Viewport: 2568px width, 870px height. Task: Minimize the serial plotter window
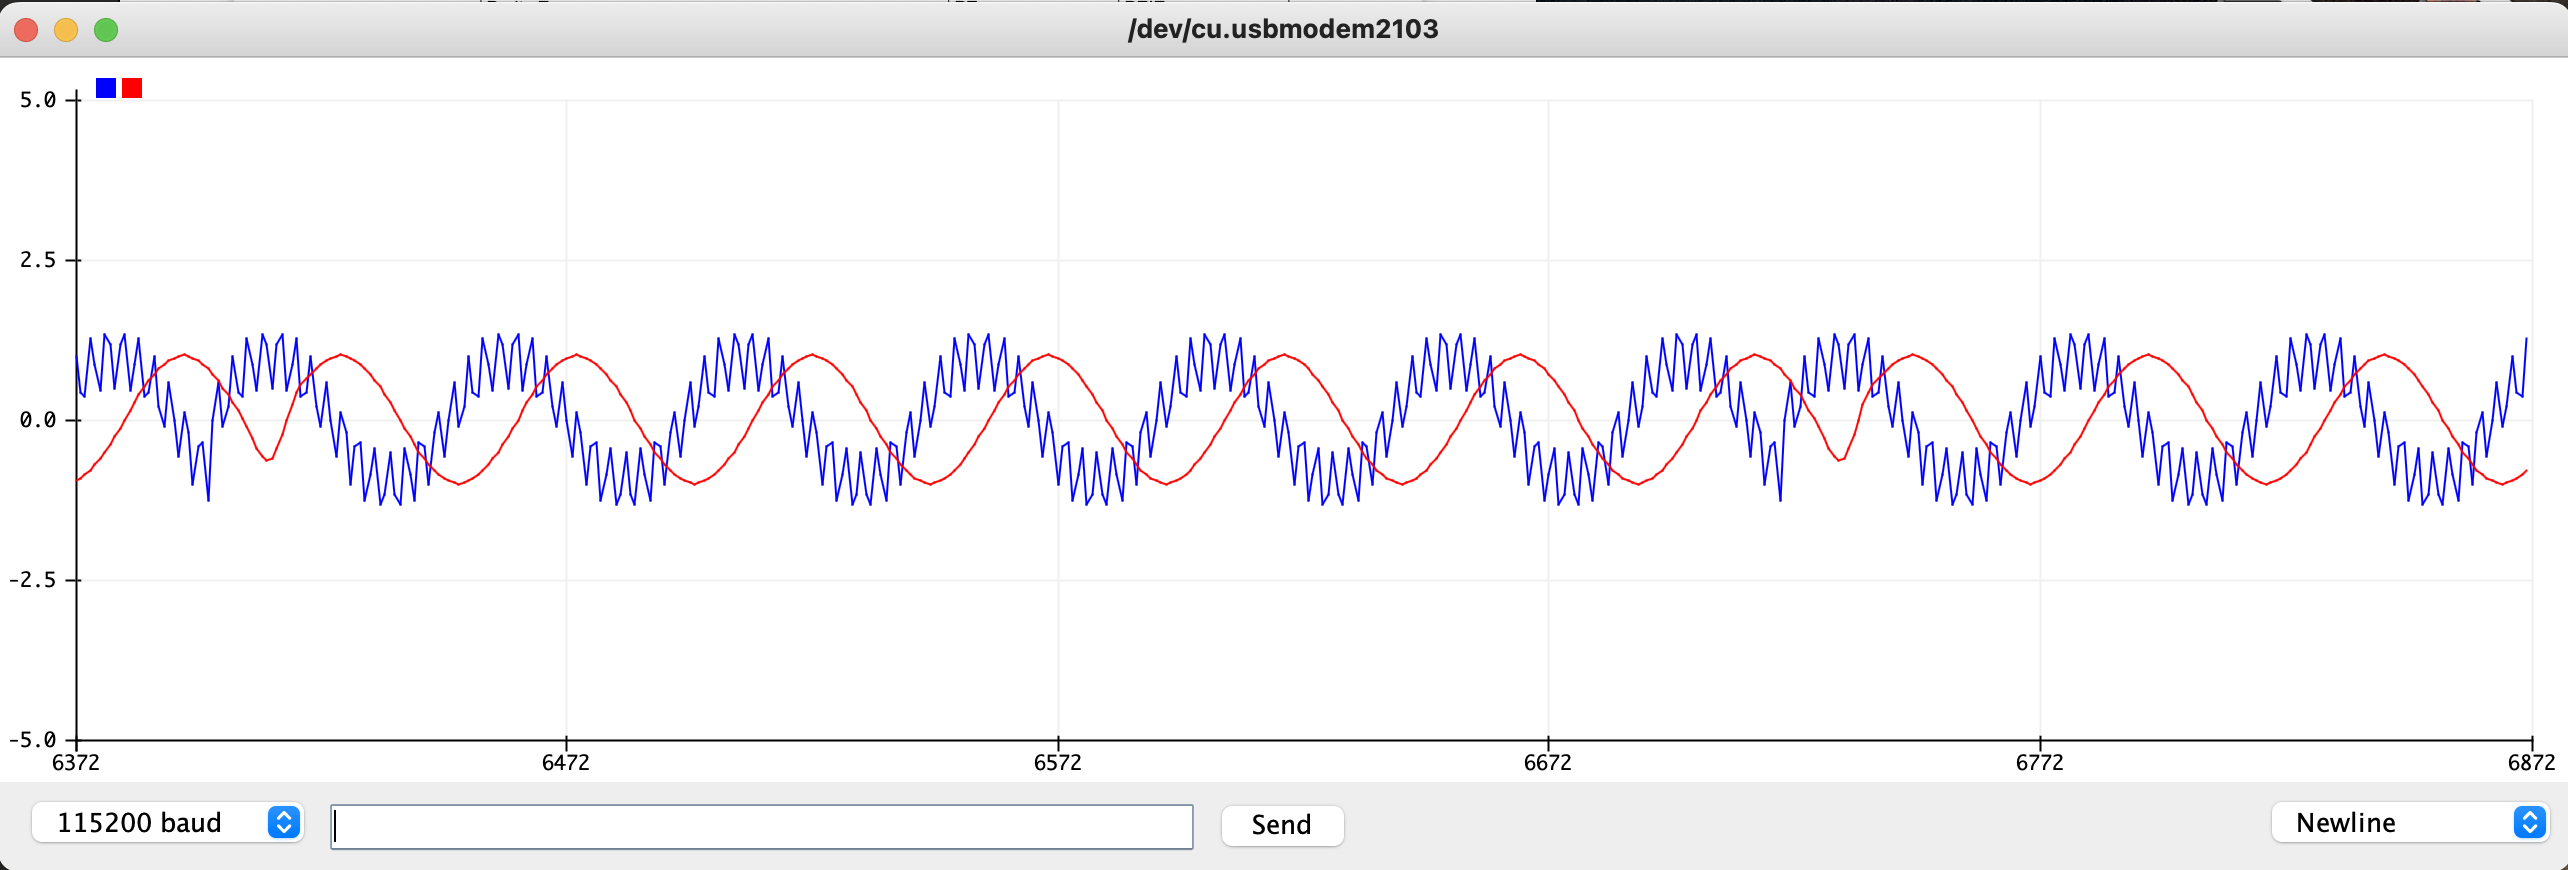(x=66, y=30)
